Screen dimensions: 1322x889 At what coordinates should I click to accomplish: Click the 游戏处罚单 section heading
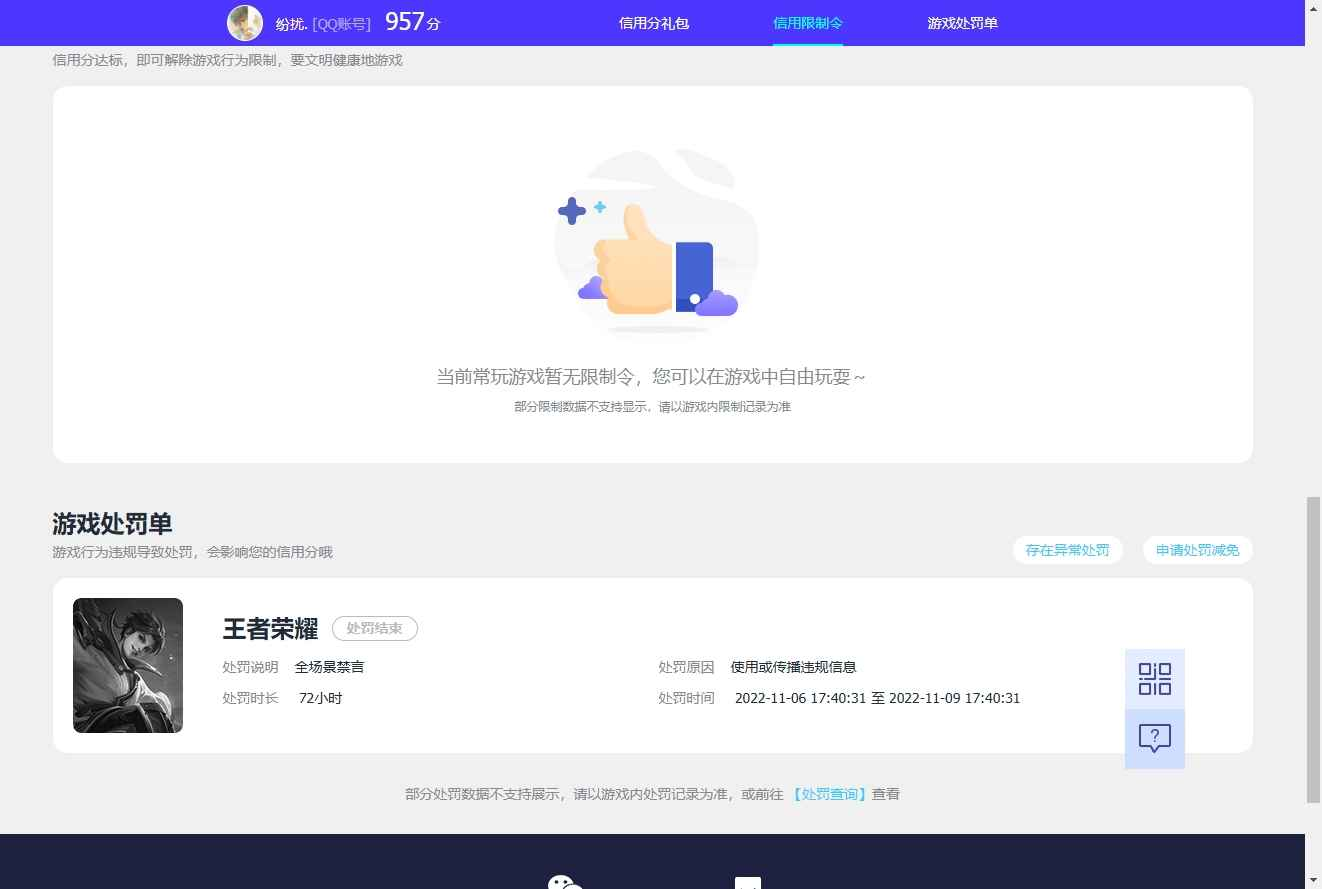pyautogui.click(x=113, y=524)
